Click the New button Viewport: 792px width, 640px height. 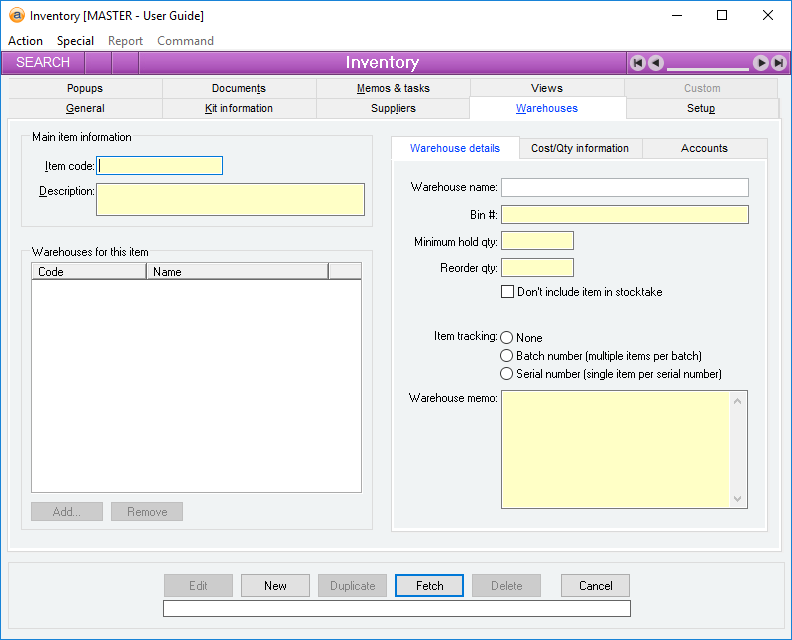276,586
